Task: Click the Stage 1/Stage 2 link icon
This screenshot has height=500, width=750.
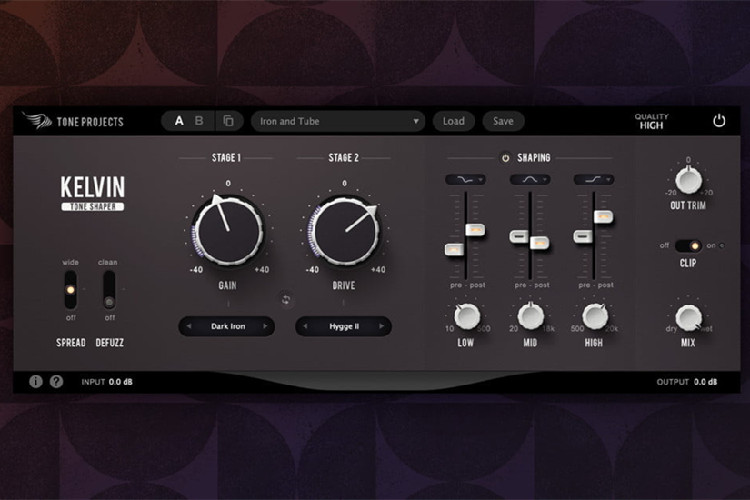Action: coord(286,300)
